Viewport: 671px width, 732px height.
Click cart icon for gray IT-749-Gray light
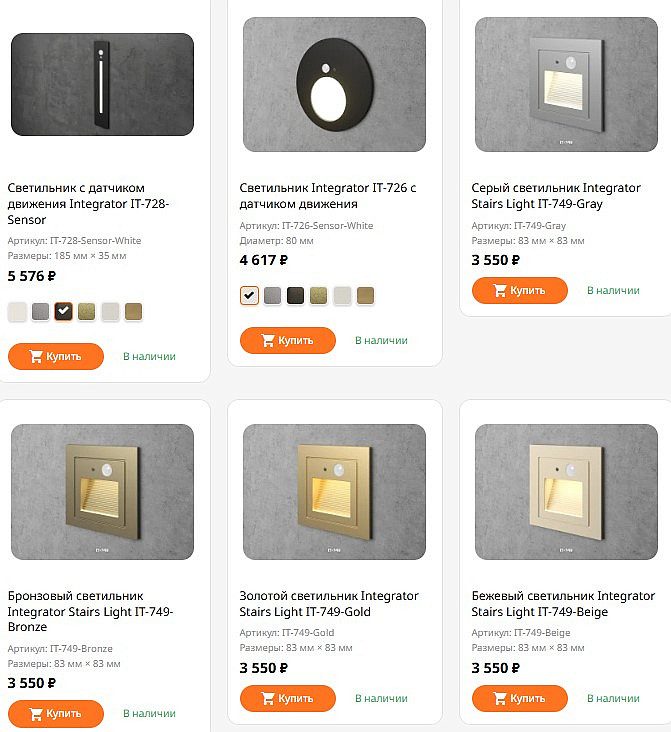click(500, 290)
